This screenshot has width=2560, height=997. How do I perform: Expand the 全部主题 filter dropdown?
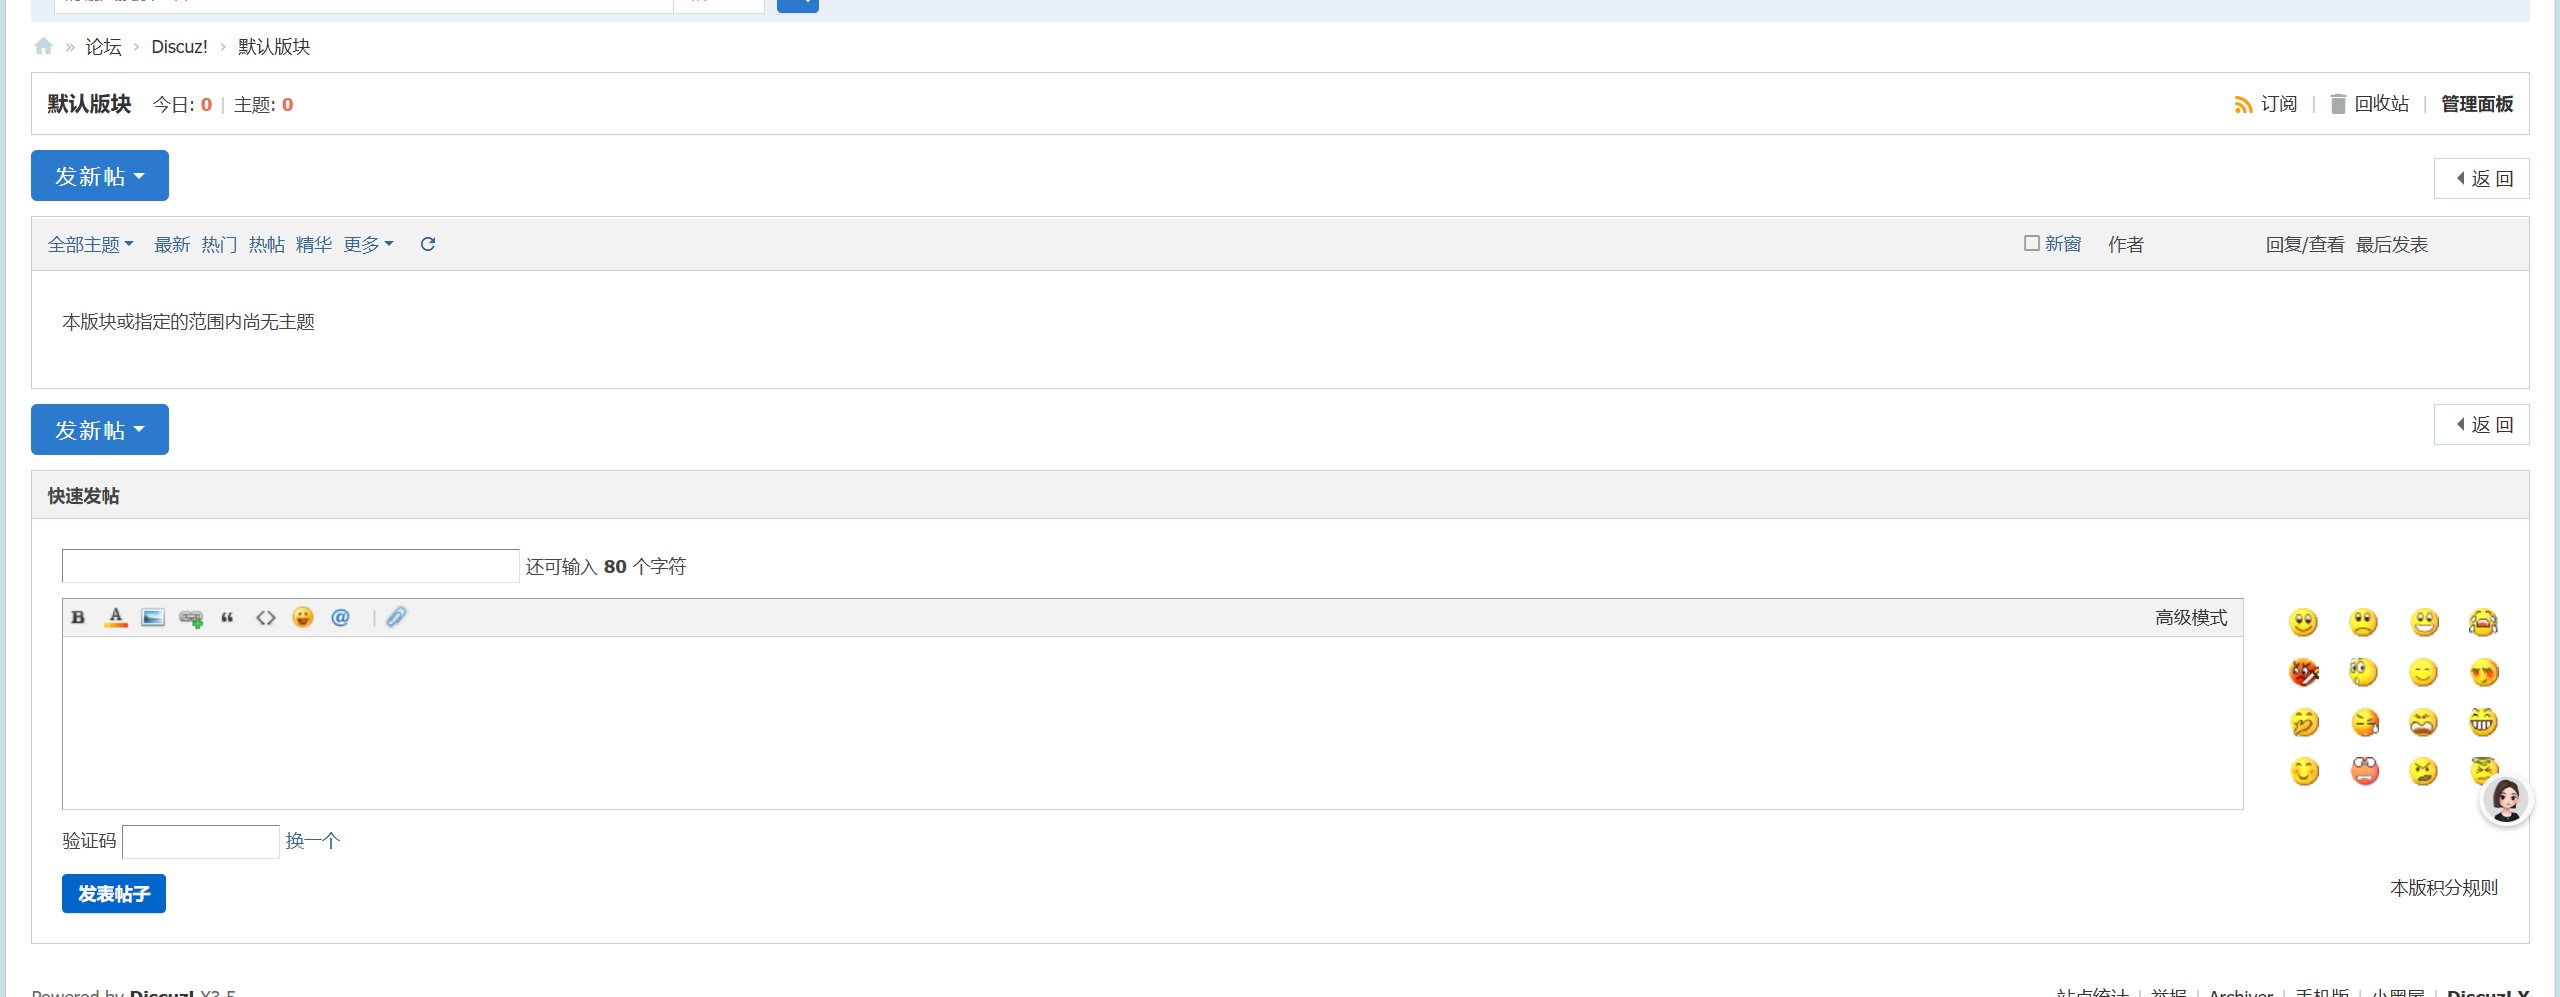click(x=90, y=245)
